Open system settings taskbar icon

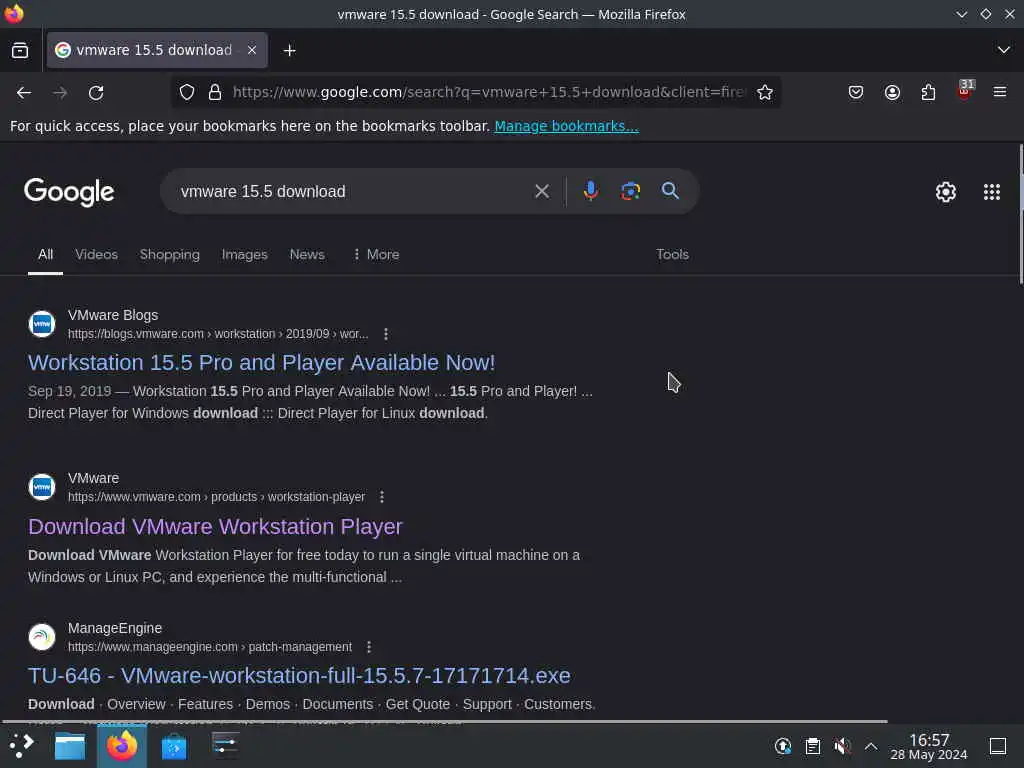coord(225,744)
